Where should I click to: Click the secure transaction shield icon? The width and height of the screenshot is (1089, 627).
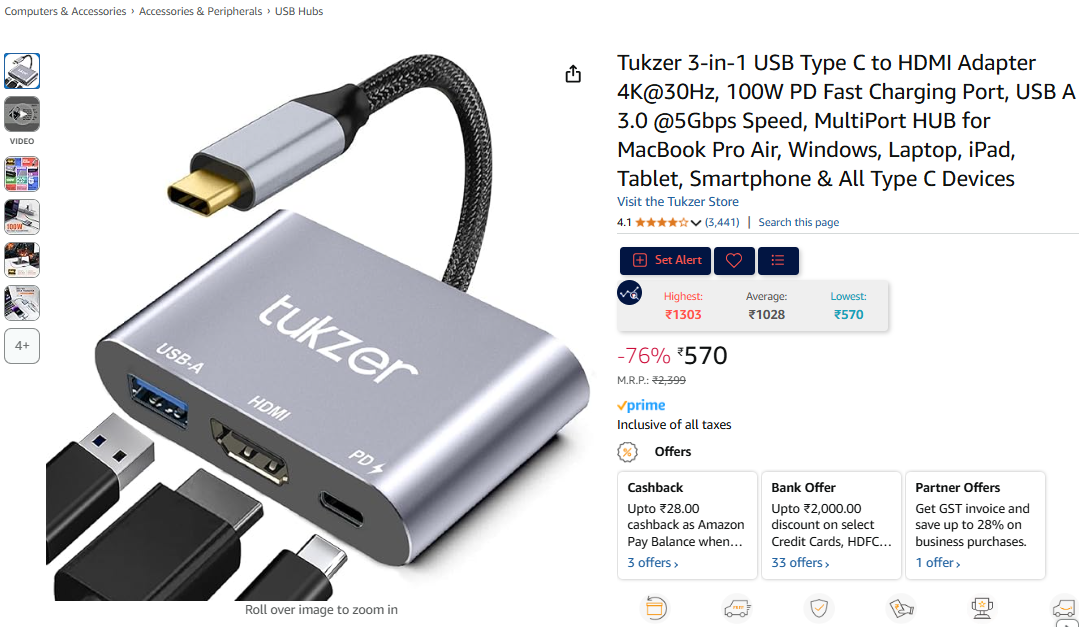[819, 608]
